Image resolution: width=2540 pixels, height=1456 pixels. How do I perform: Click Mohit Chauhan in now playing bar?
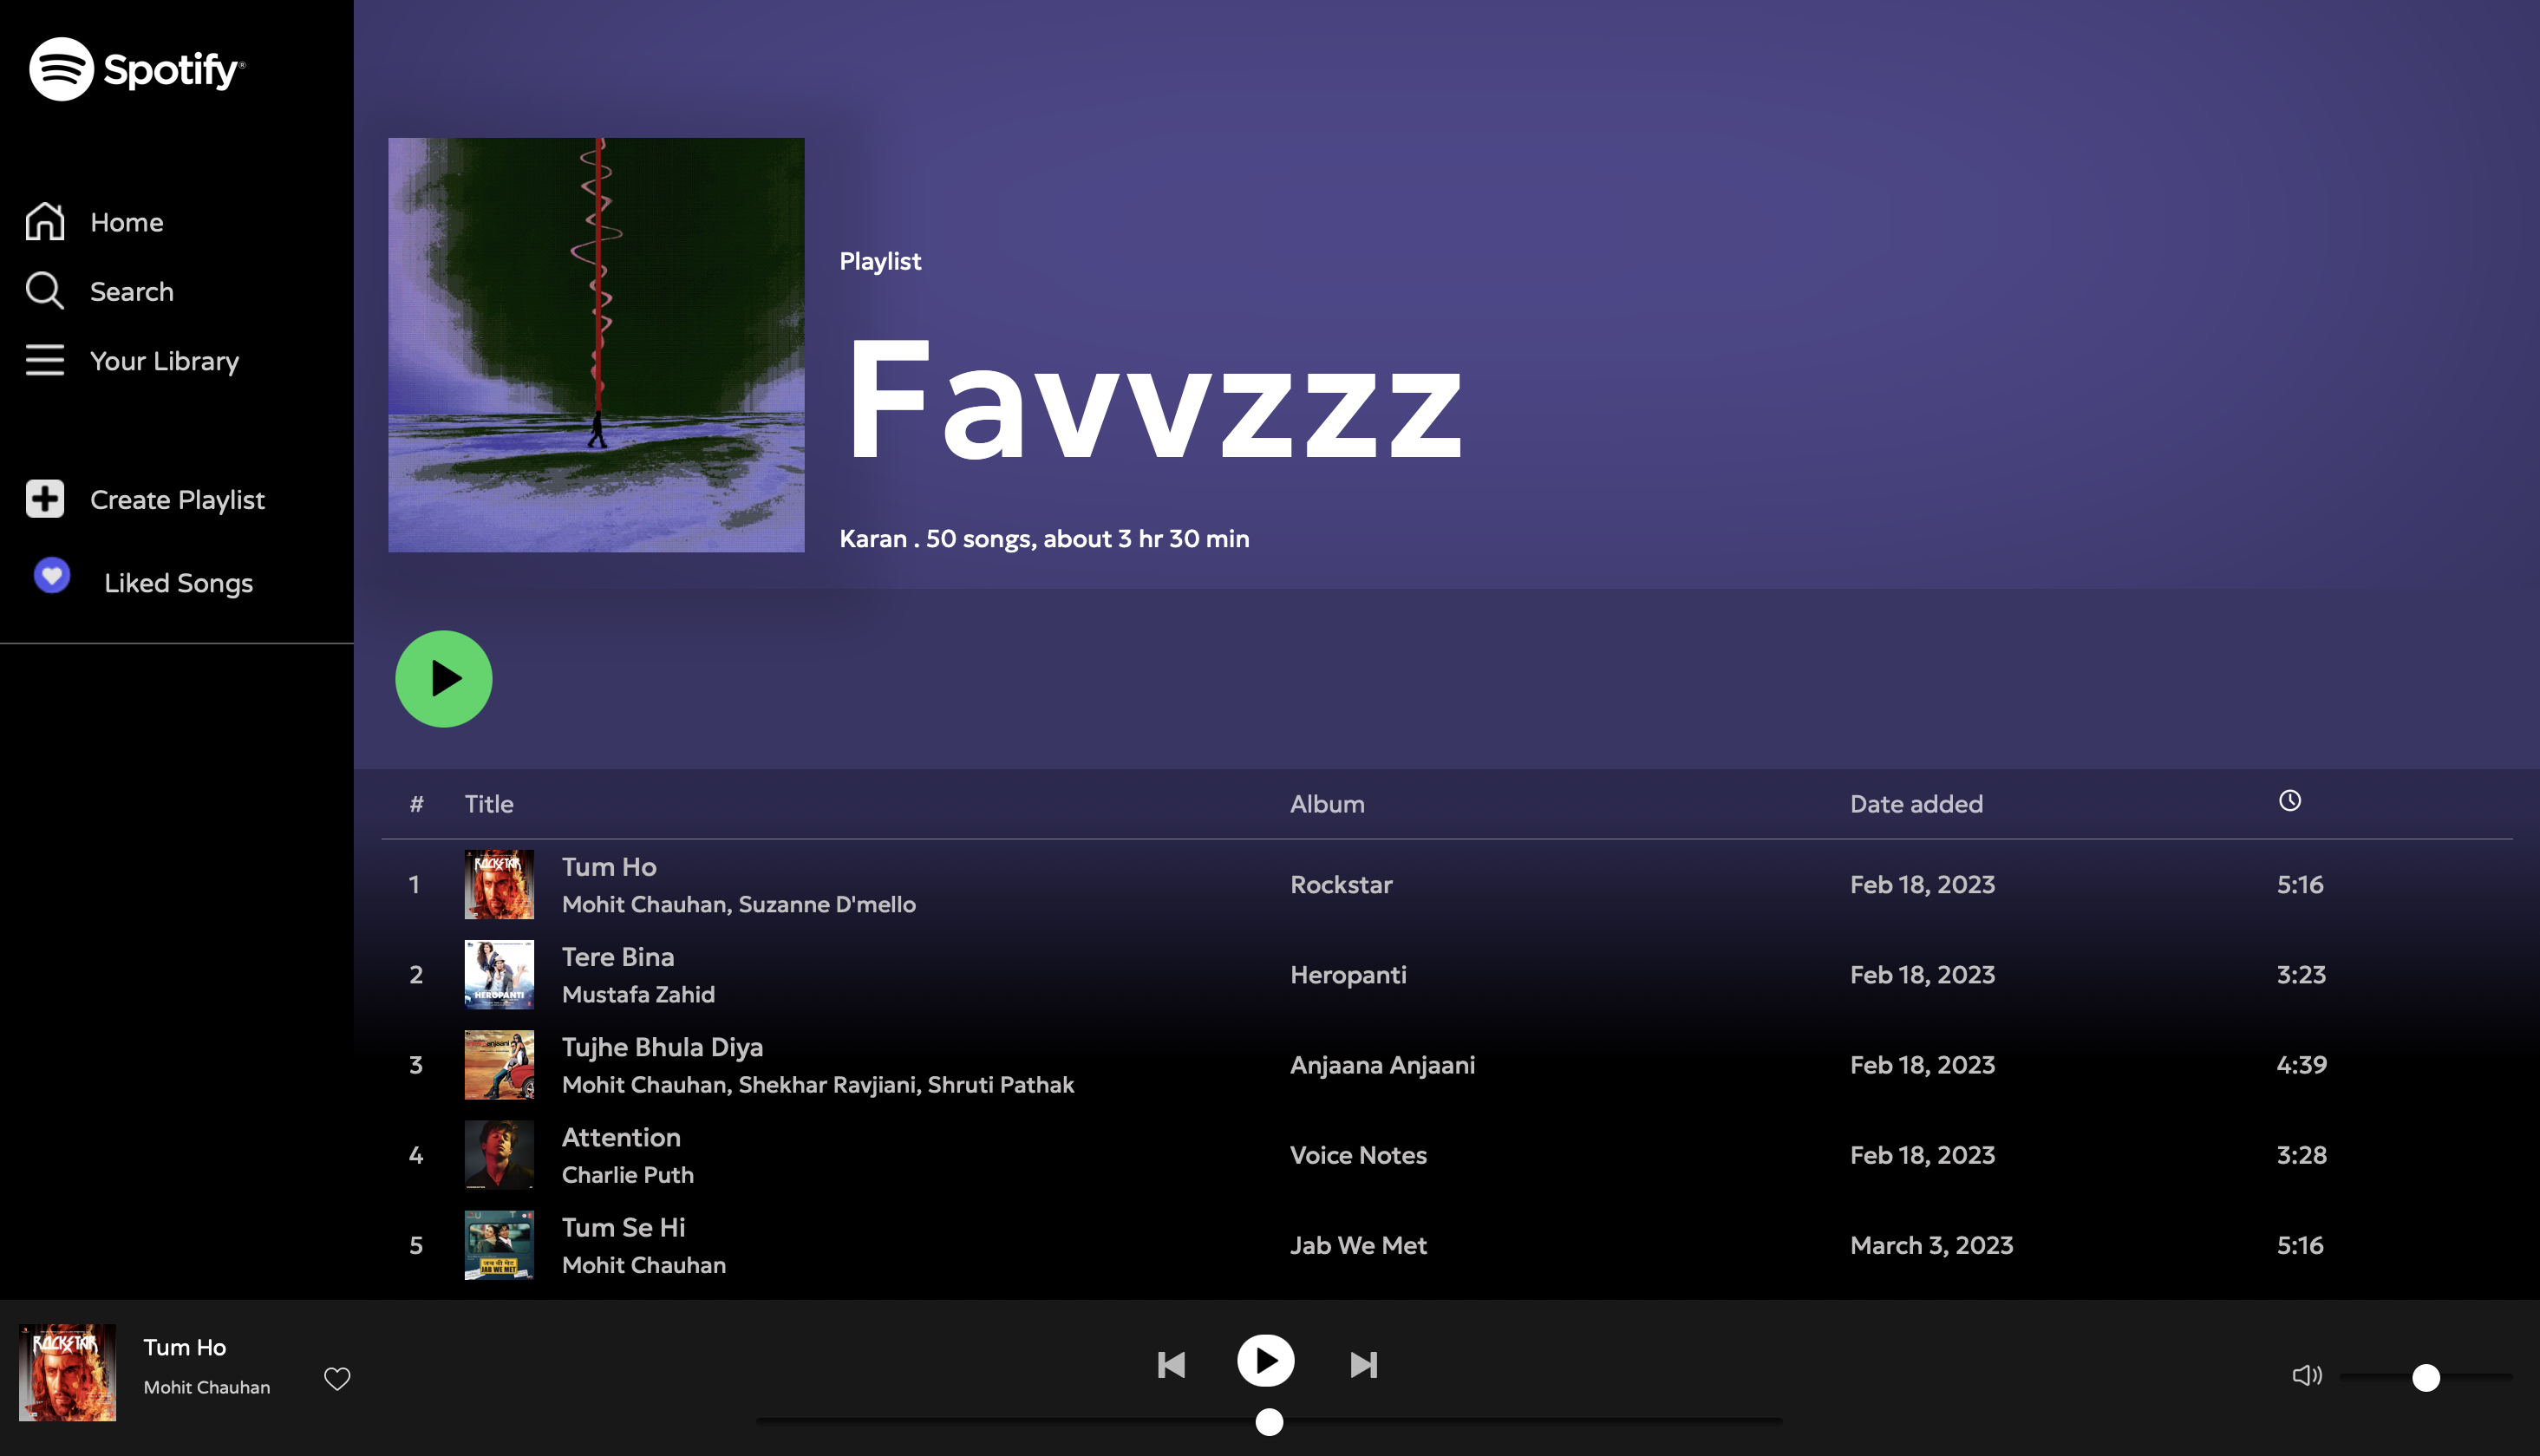[x=206, y=1387]
